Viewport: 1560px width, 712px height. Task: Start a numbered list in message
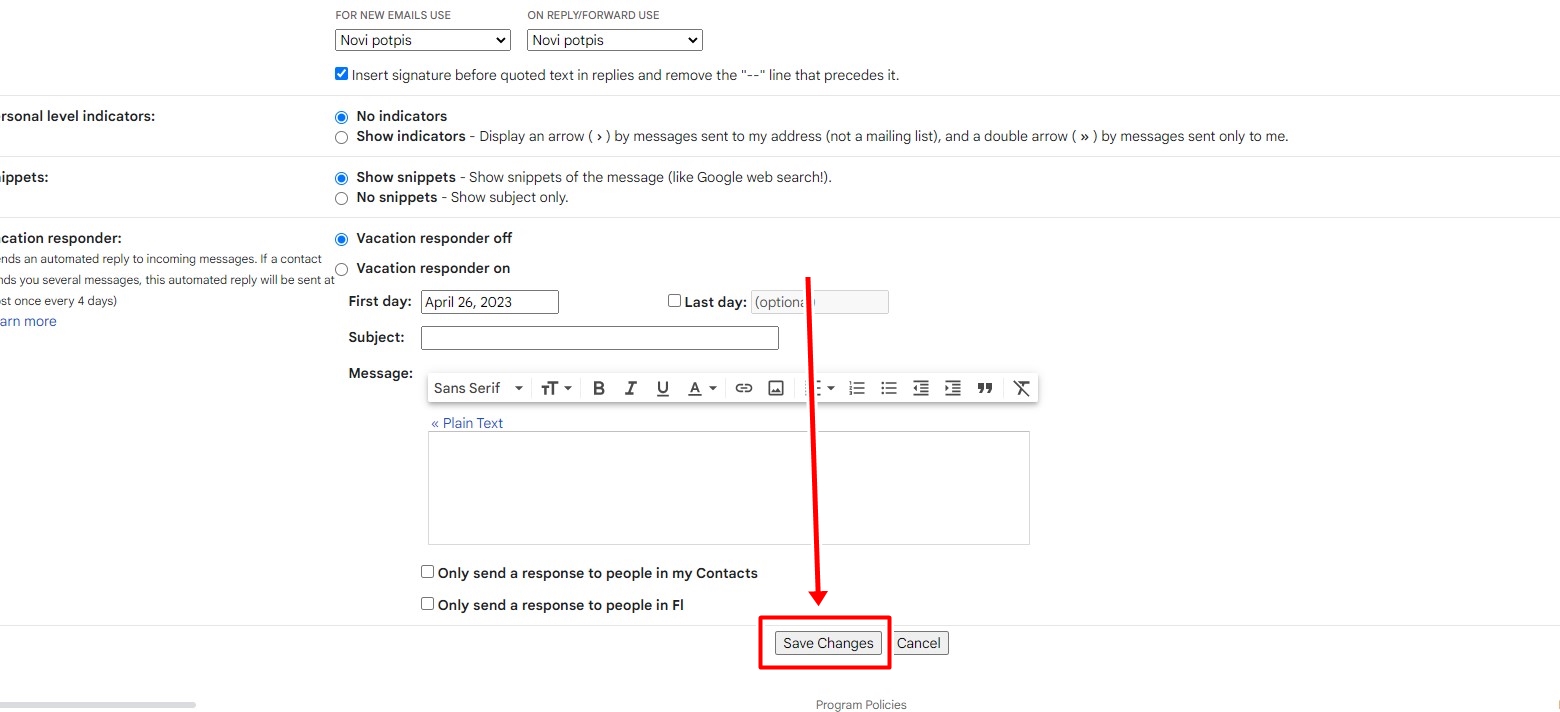pyautogui.click(x=857, y=388)
